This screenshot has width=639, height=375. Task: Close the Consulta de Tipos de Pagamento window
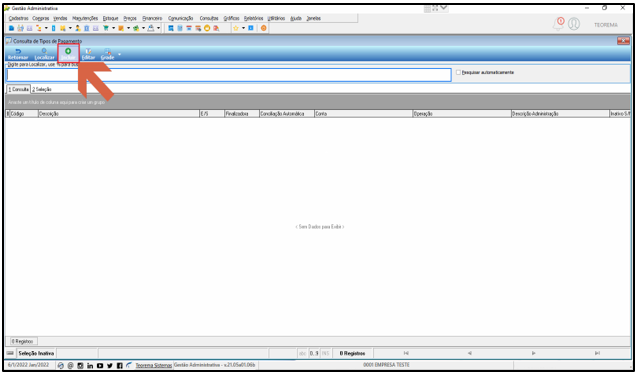coord(623,41)
